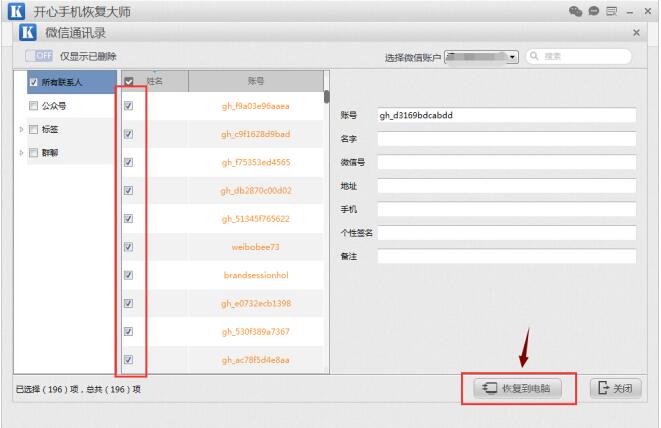The image size is (661, 428).
Task: Click the selection count status text
Action: point(78,389)
